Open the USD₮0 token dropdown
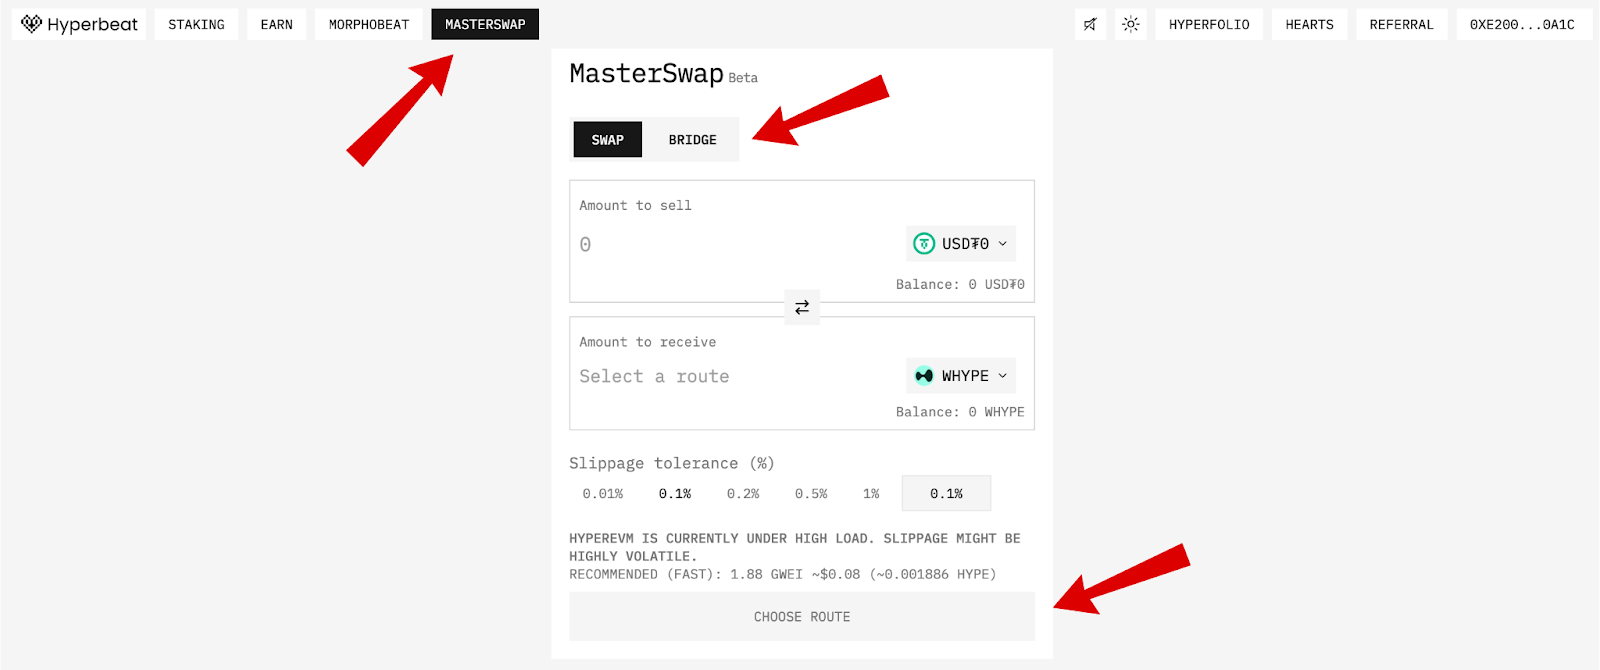The image size is (1600, 670). pyautogui.click(x=961, y=243)
